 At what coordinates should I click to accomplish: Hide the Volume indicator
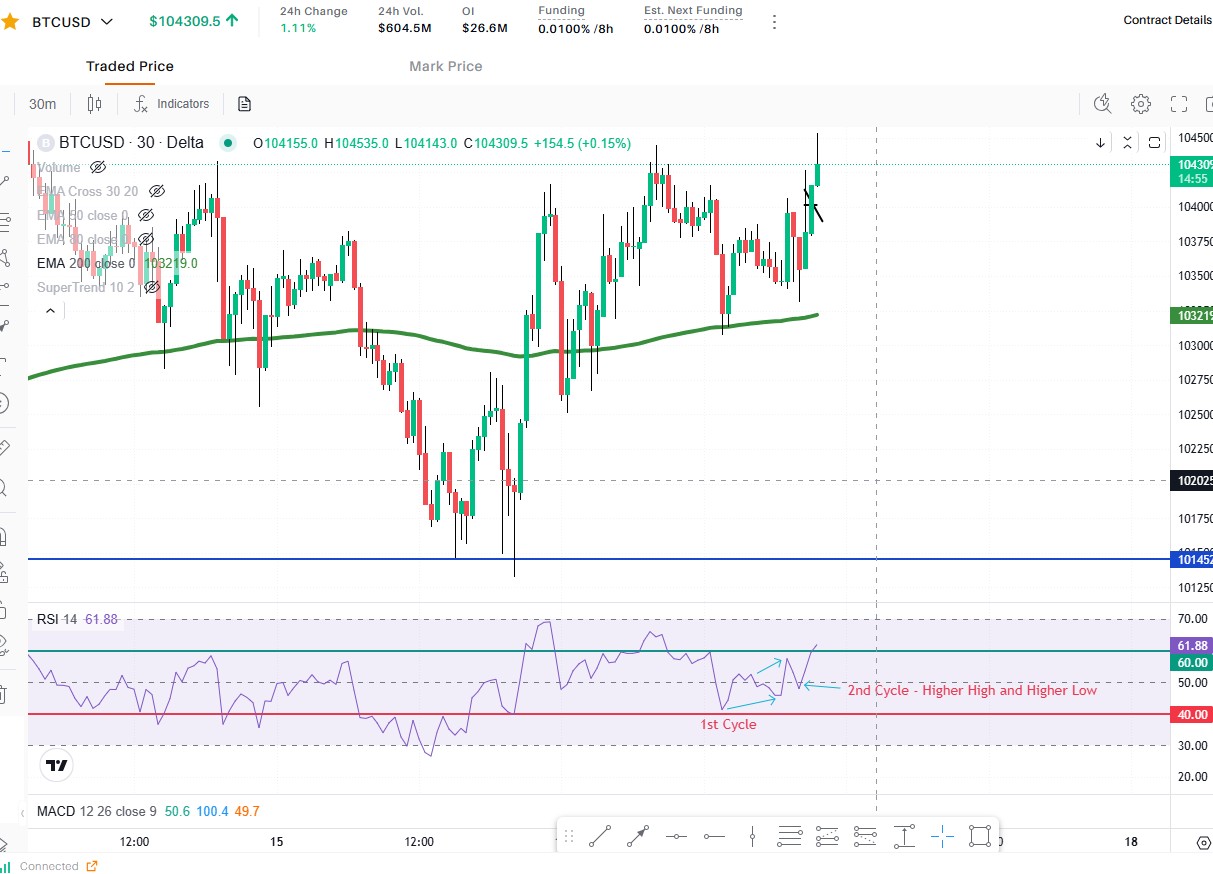[x=97, y=167]
